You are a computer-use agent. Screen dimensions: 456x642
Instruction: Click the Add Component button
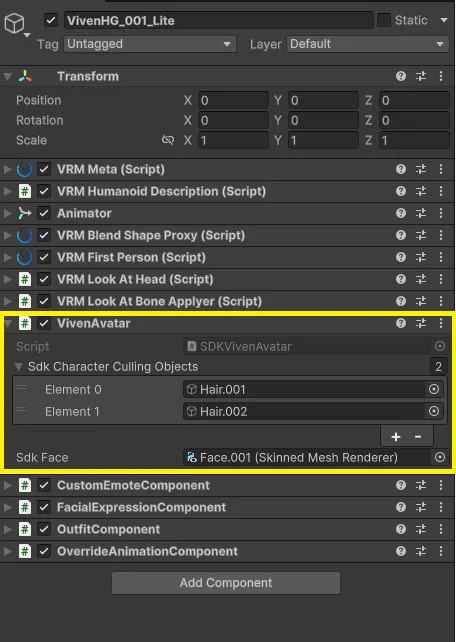coord(226,583)
